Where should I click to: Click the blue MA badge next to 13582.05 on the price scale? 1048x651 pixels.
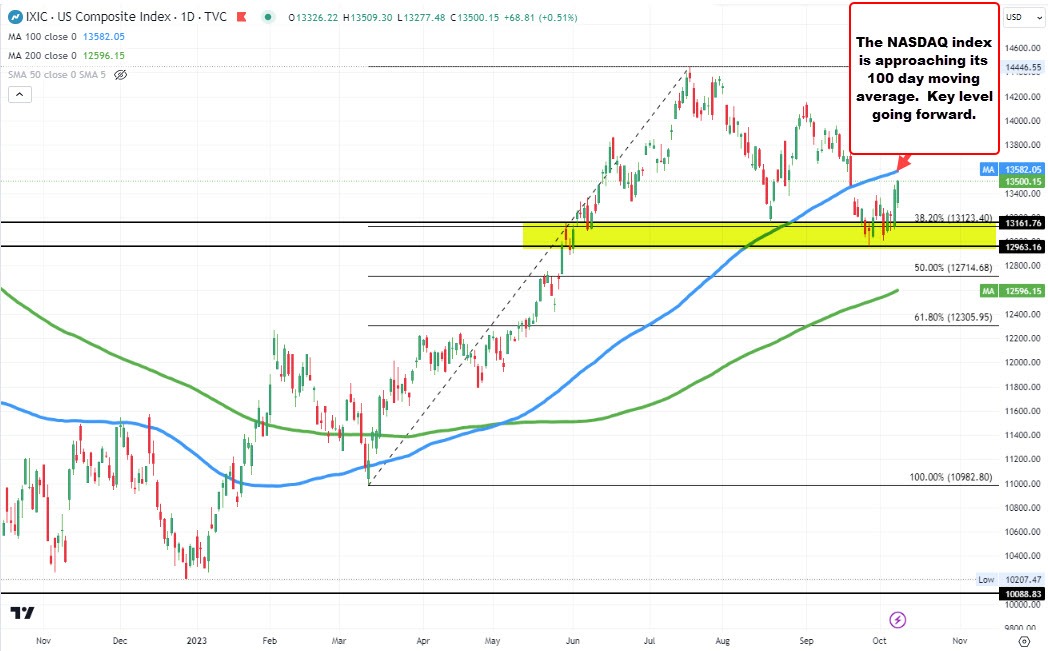click(988, 169)
